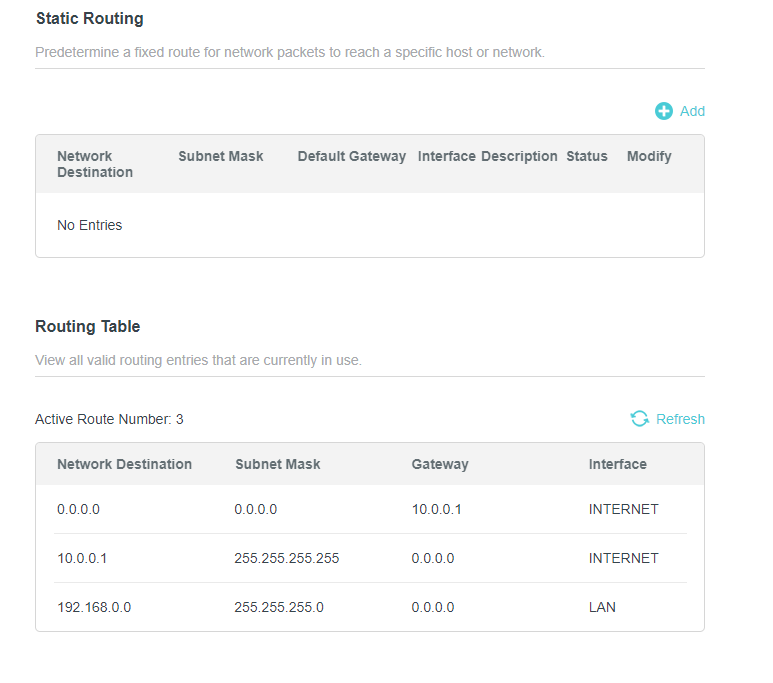Viewport: 773px width, 683px height.
Task: Select the No Entries placeholder row
Action: 90,225
